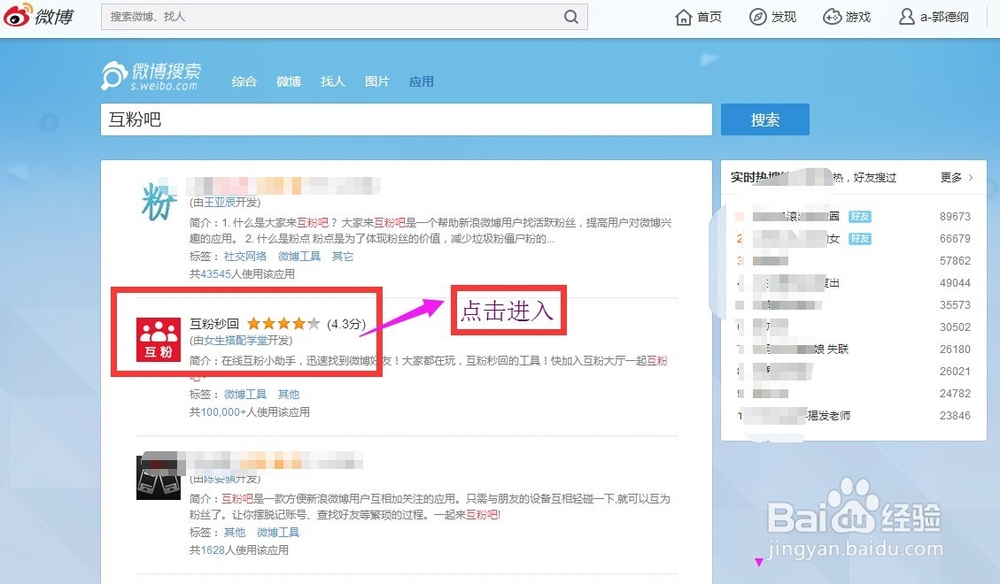The image size is (1000, 584).
Task: Open the user profile icon for a-郭德纲
Action: coord(906,17)
